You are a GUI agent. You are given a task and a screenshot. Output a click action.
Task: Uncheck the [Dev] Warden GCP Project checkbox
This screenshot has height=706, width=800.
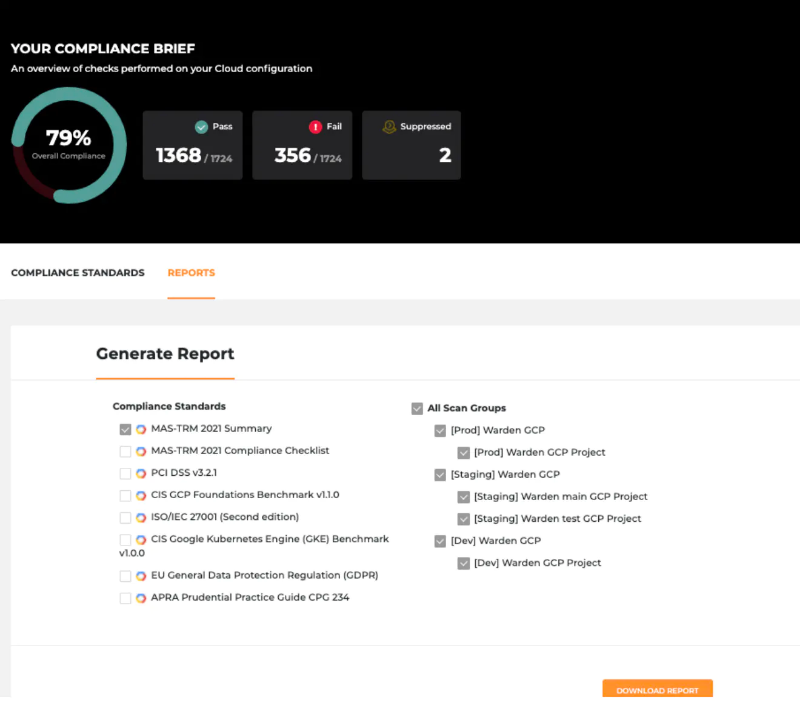tap(463, 563)
